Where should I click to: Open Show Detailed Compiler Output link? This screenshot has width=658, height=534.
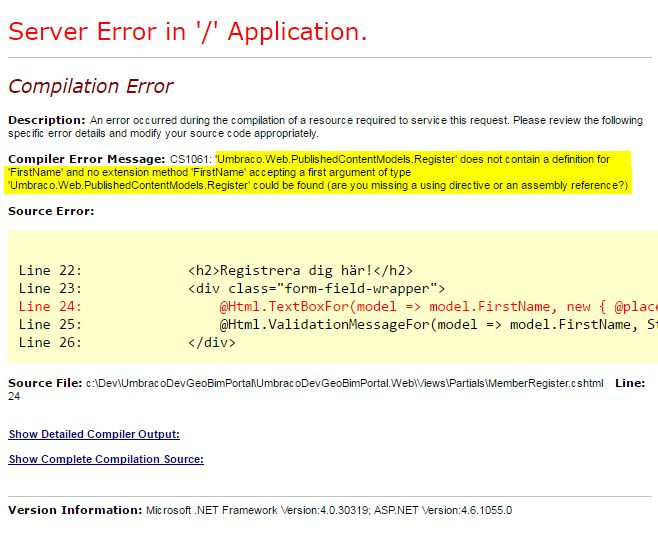[94, 434]
